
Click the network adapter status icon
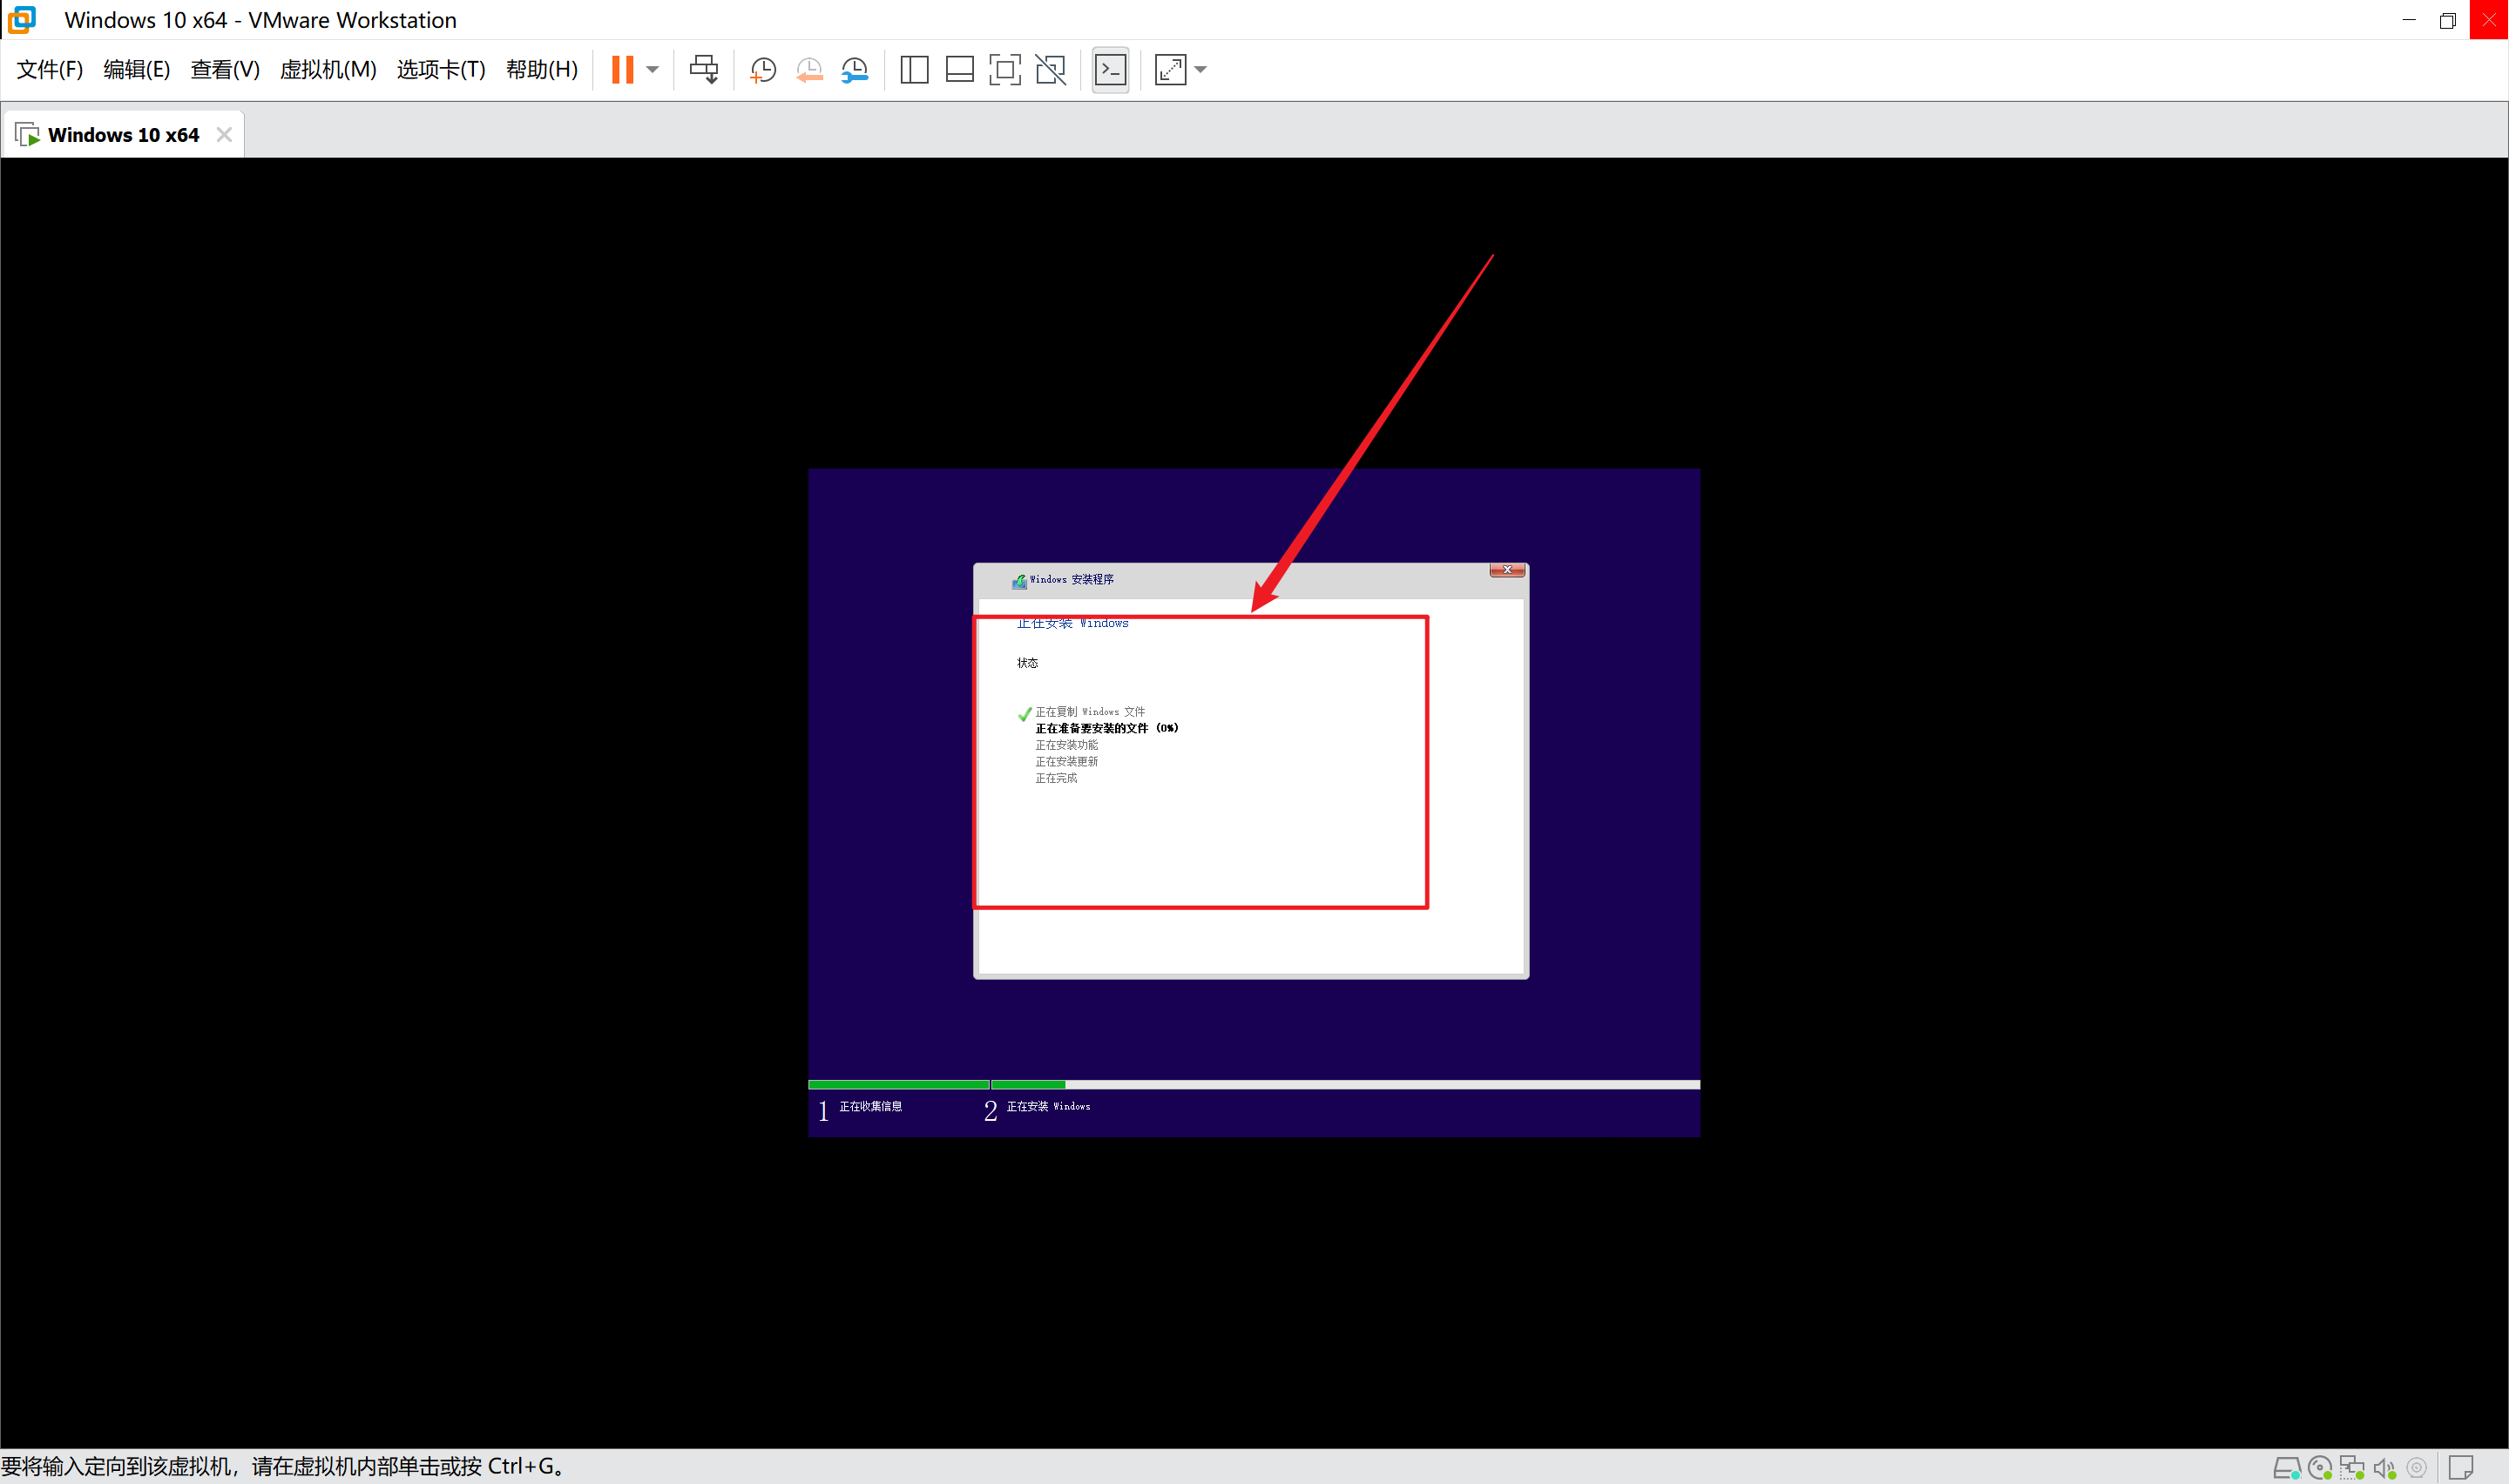point(2352,1468)
